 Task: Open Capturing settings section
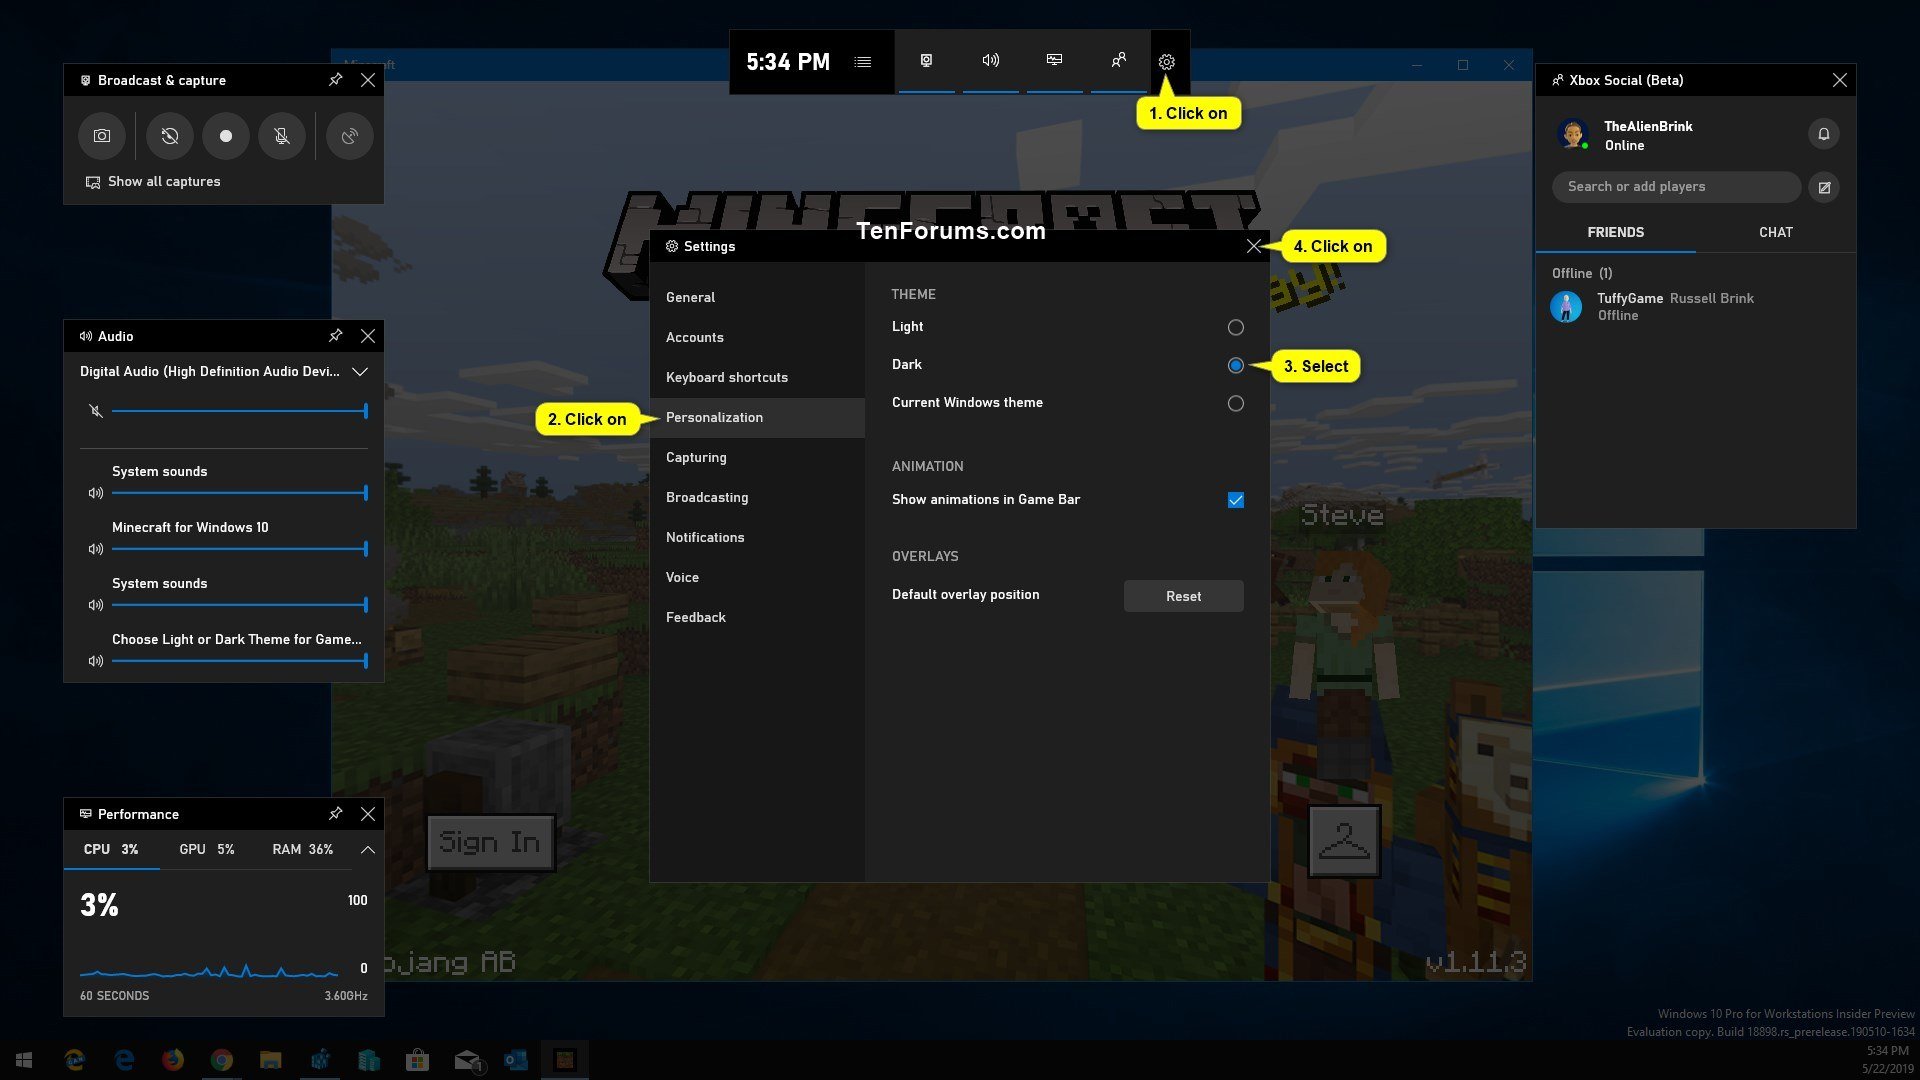[696, 456]
